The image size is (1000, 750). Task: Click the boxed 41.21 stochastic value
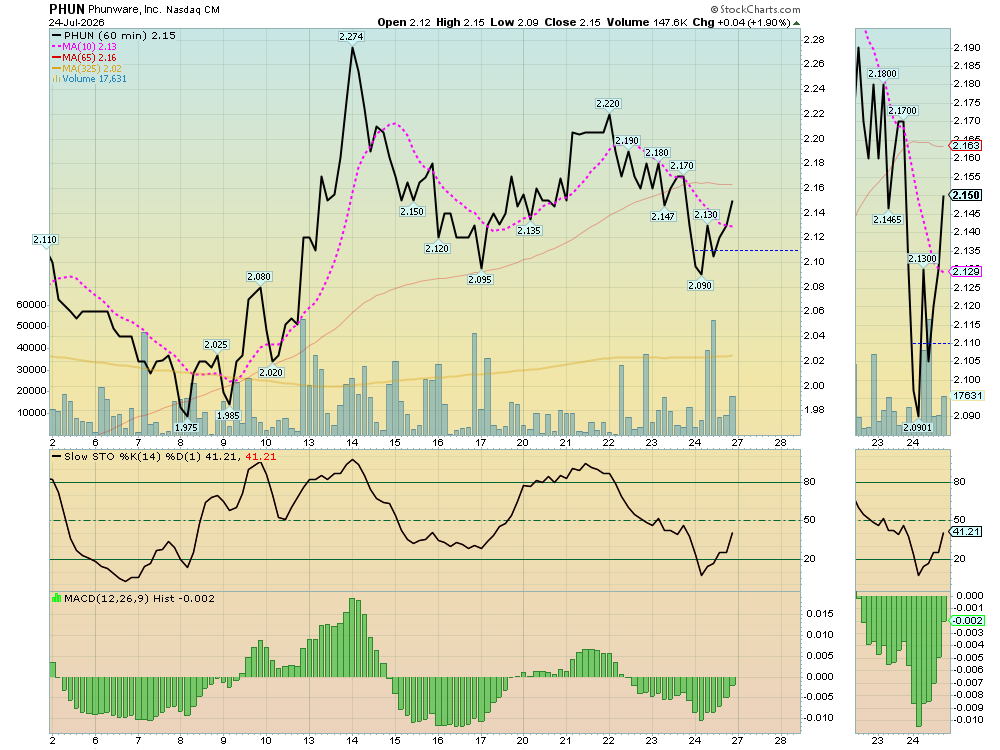pos(966,531)
